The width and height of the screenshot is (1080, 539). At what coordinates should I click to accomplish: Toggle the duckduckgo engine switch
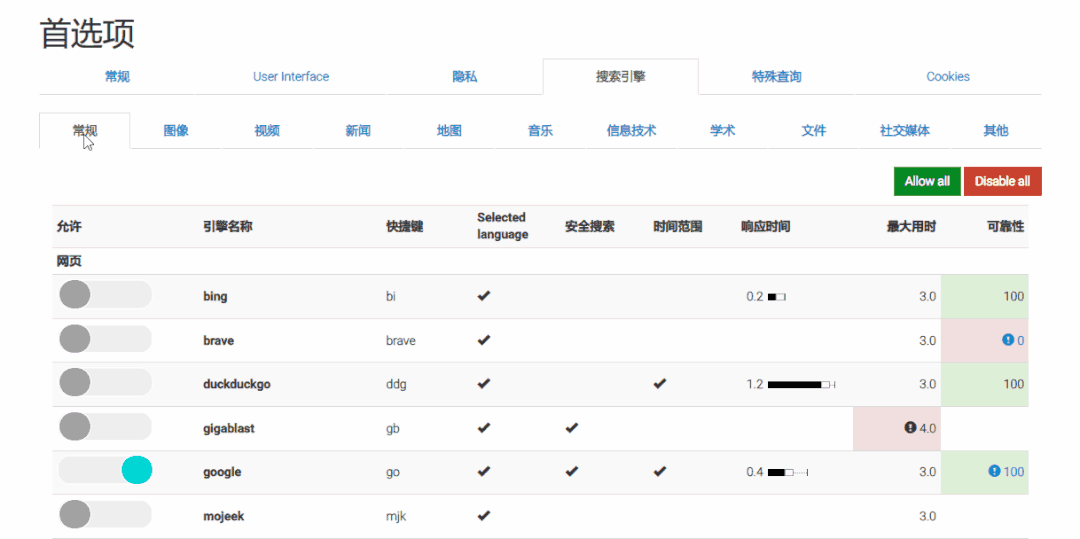[x=105, y=382]
